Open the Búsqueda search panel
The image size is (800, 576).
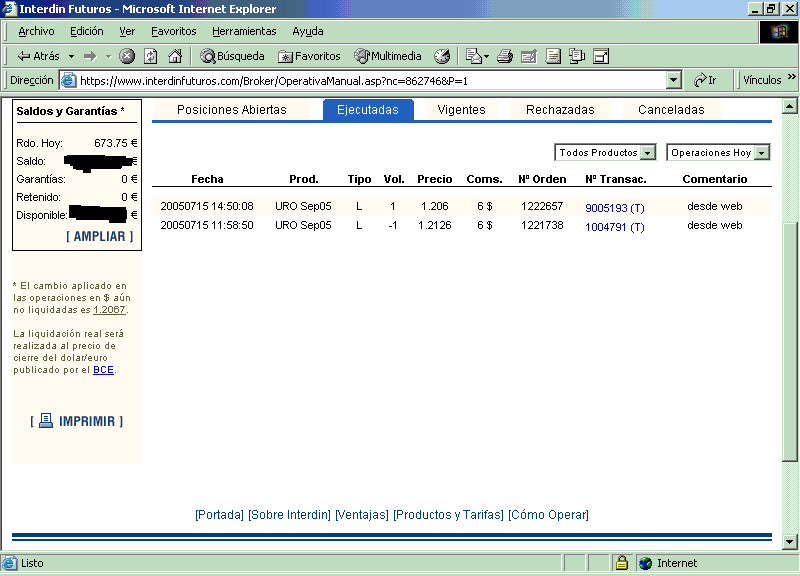pyautogui.click(x=232, y=56)
